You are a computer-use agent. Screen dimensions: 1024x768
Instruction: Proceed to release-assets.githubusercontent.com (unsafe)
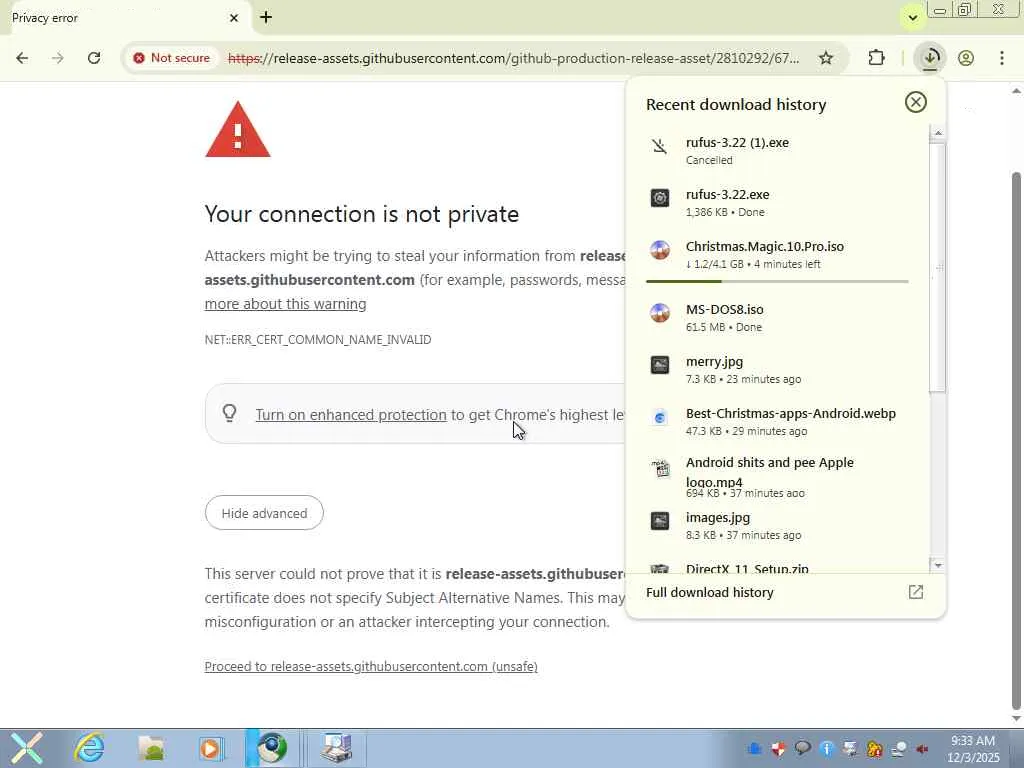(371, 666)
